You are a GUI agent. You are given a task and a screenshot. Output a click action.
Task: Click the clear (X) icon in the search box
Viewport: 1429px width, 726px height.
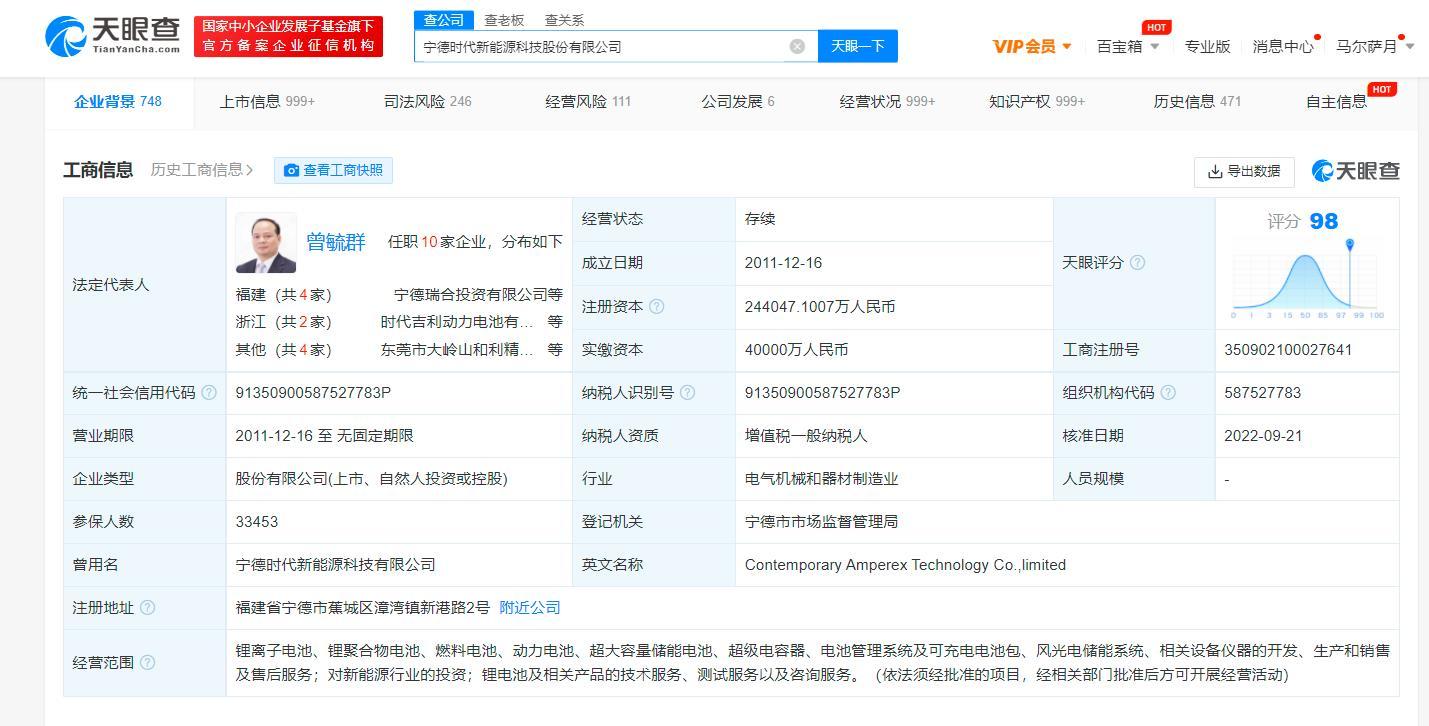[x=797, y=45]
